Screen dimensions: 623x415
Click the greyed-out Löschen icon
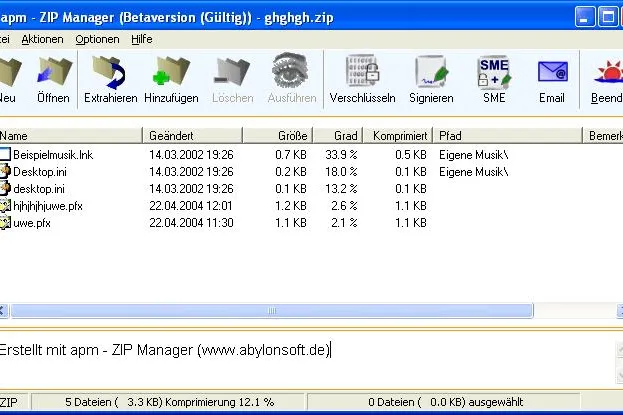coord(232,72)
